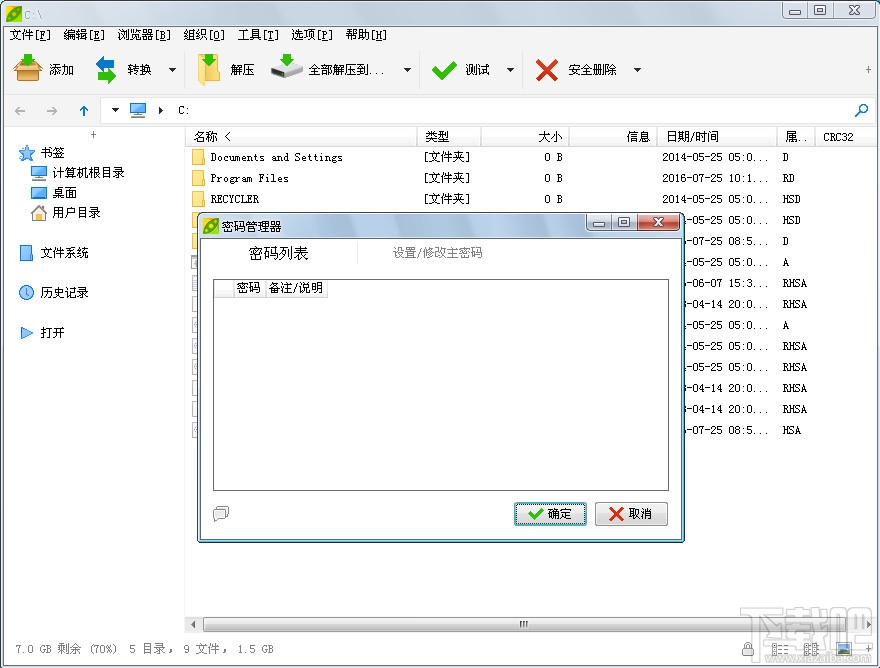Open the Extract all to dropdown arrow
This screenshot has height=668, width=880.
point(407,70)
